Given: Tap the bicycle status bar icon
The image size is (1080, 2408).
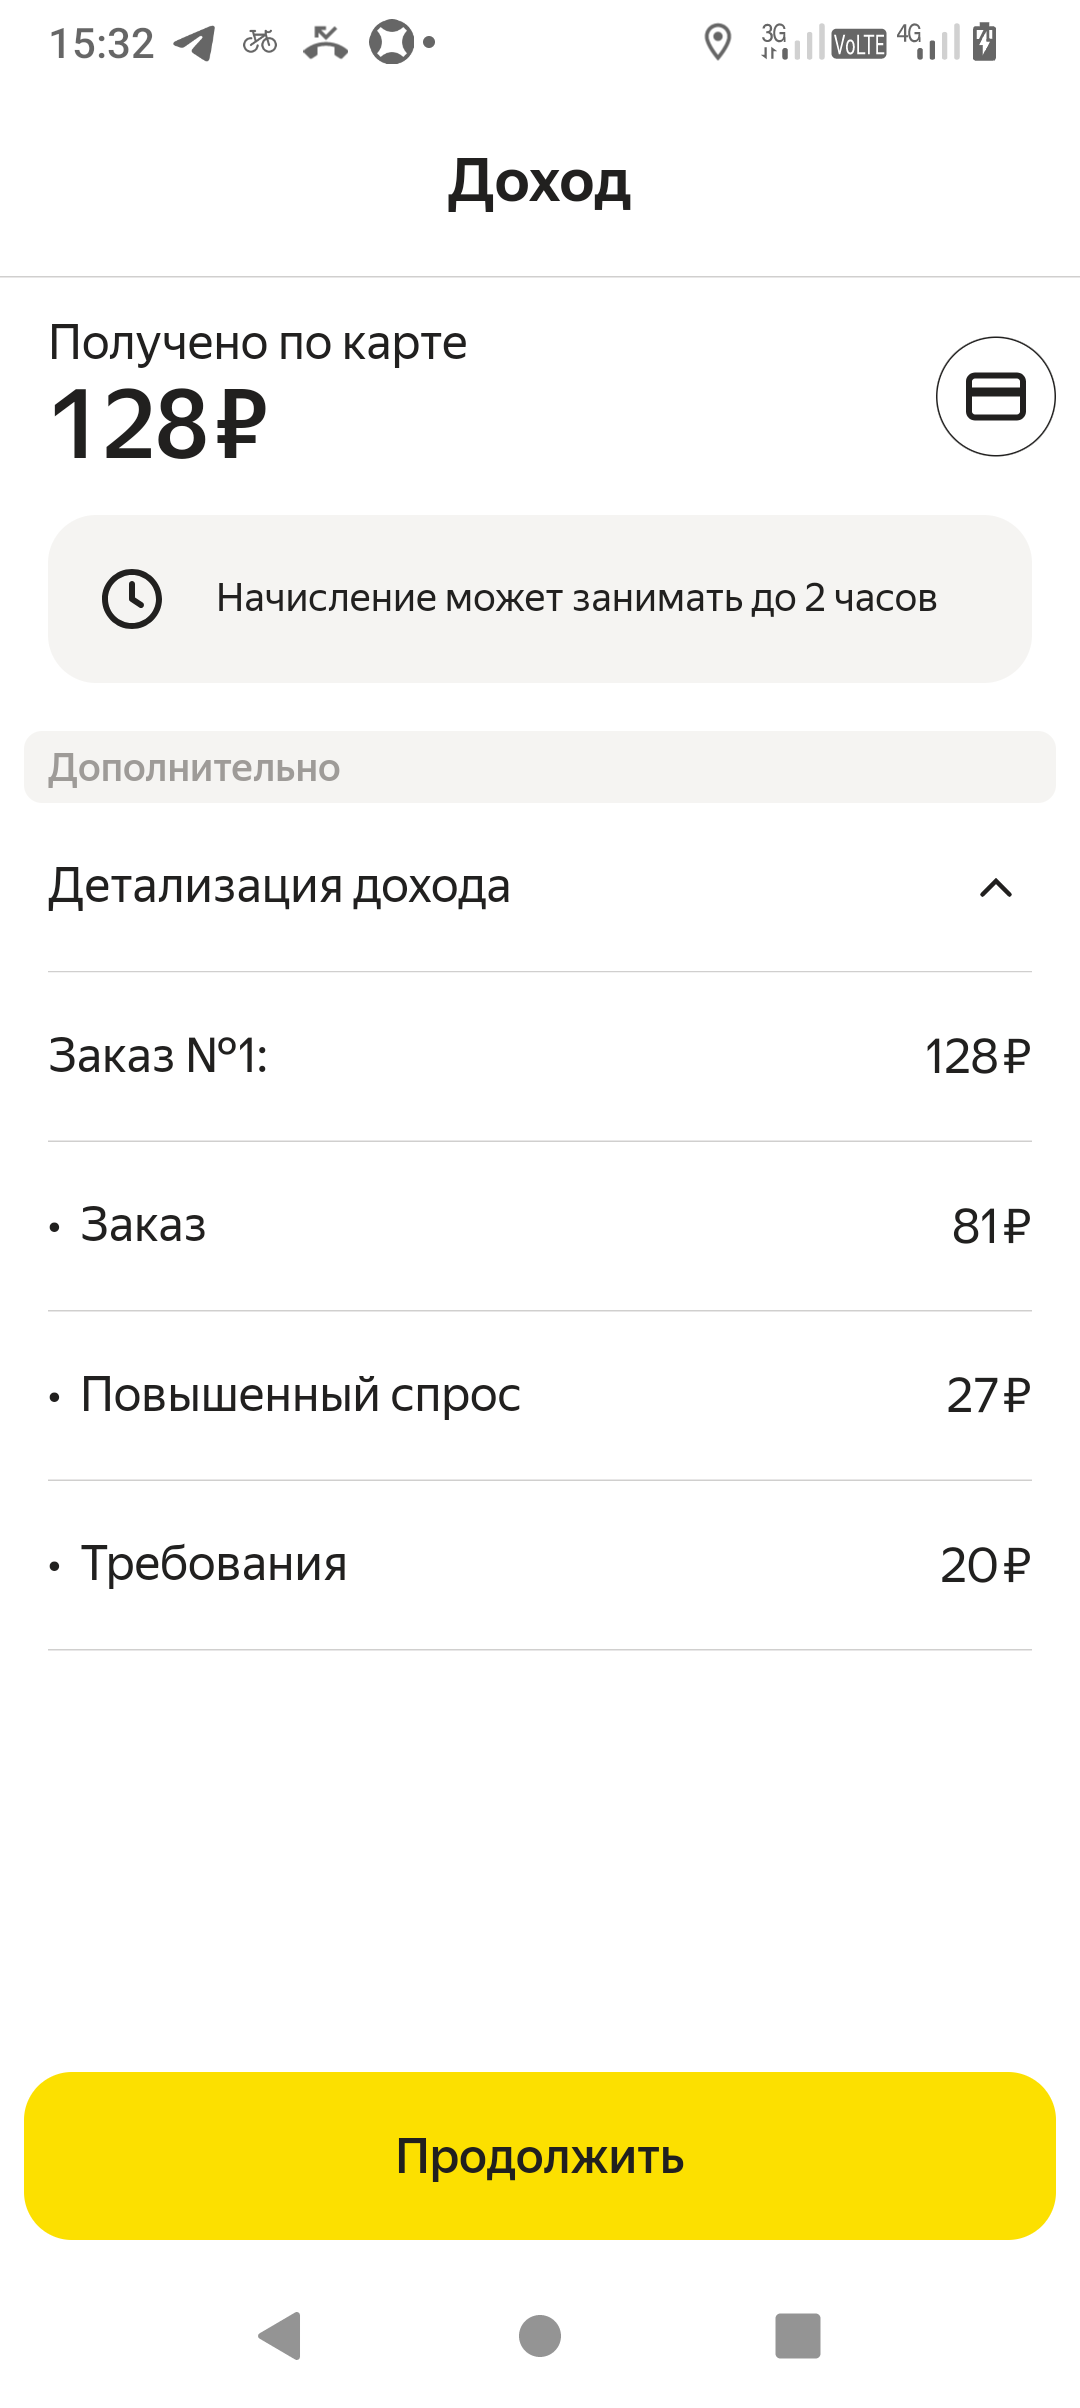Looking at the screenshot, I should point(260,42).
